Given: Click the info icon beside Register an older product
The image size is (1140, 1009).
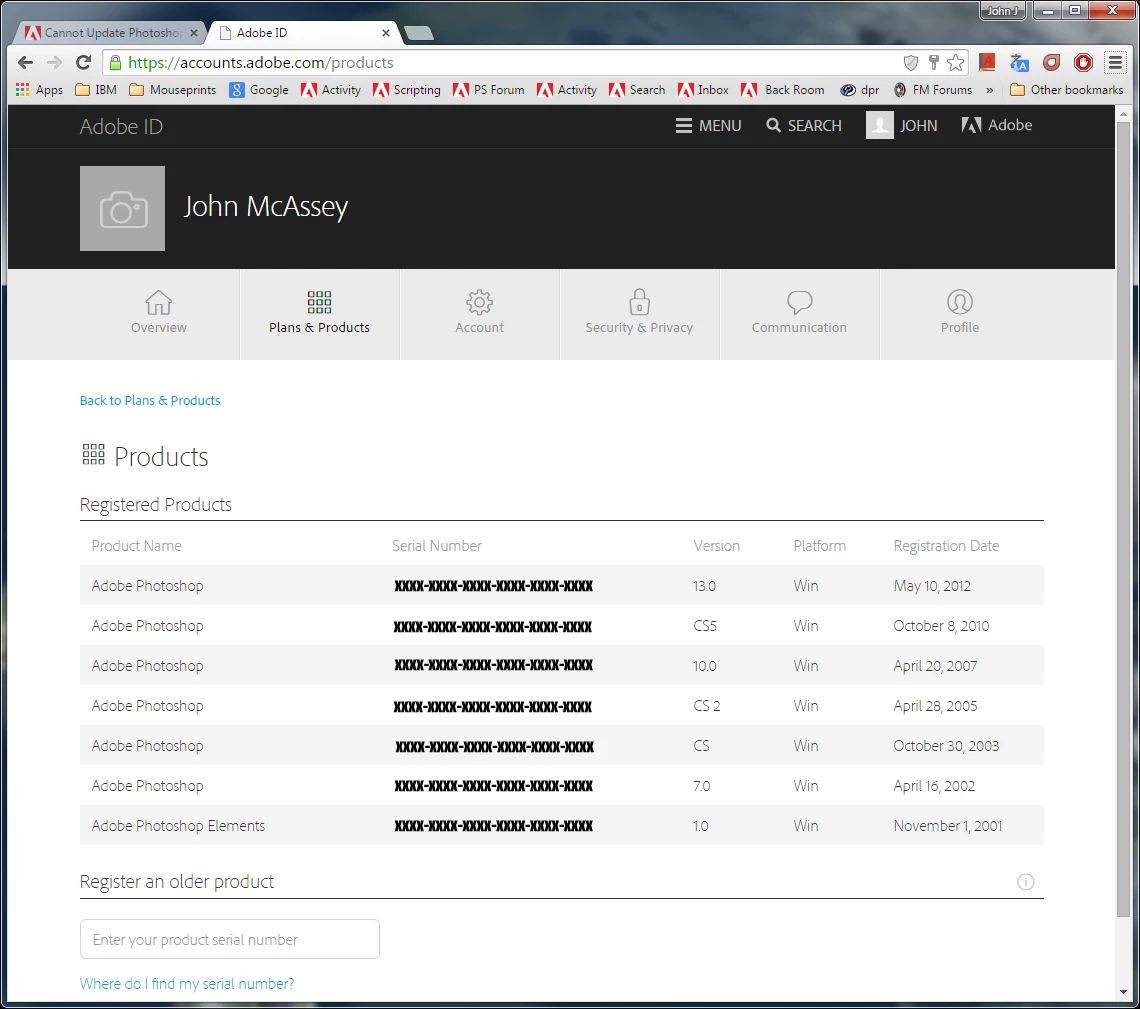Looking at the screenshot, I should [1025, 882].
